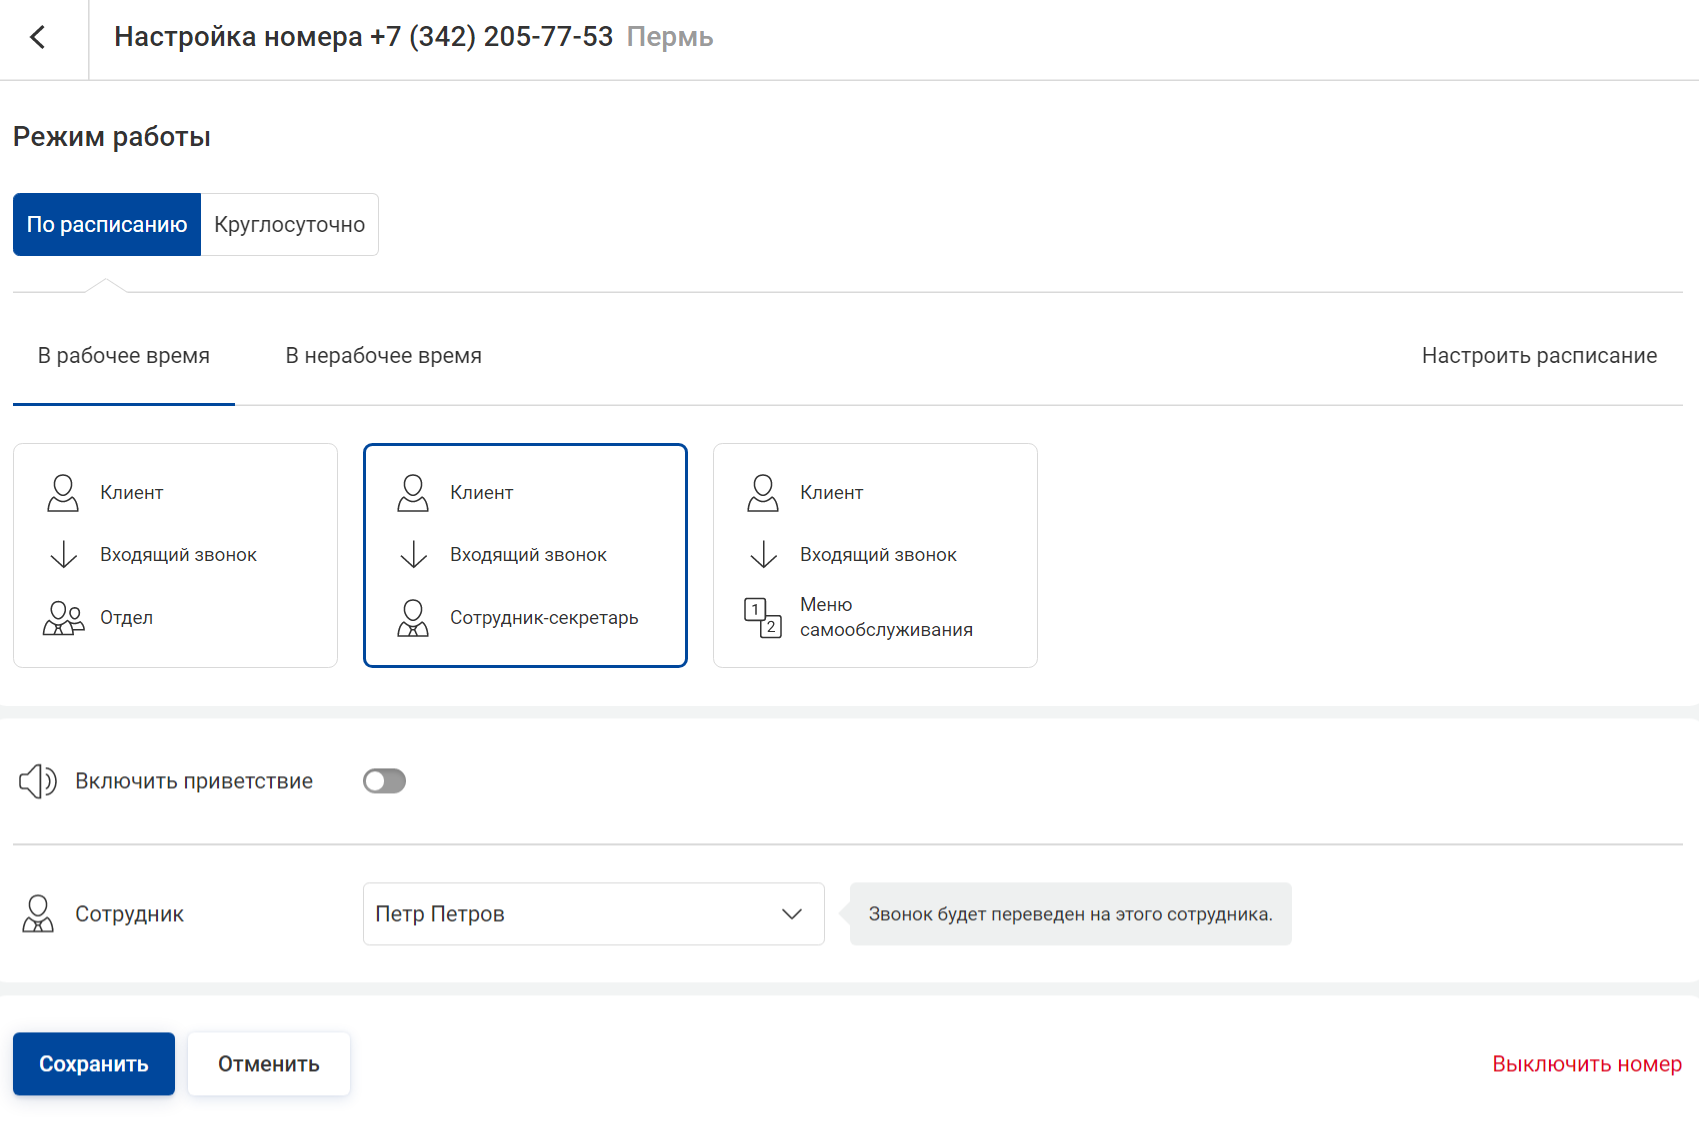Go back using the left arrow icon
The width and height of the screenshot is (1699, 1129).
pos(38,37)
